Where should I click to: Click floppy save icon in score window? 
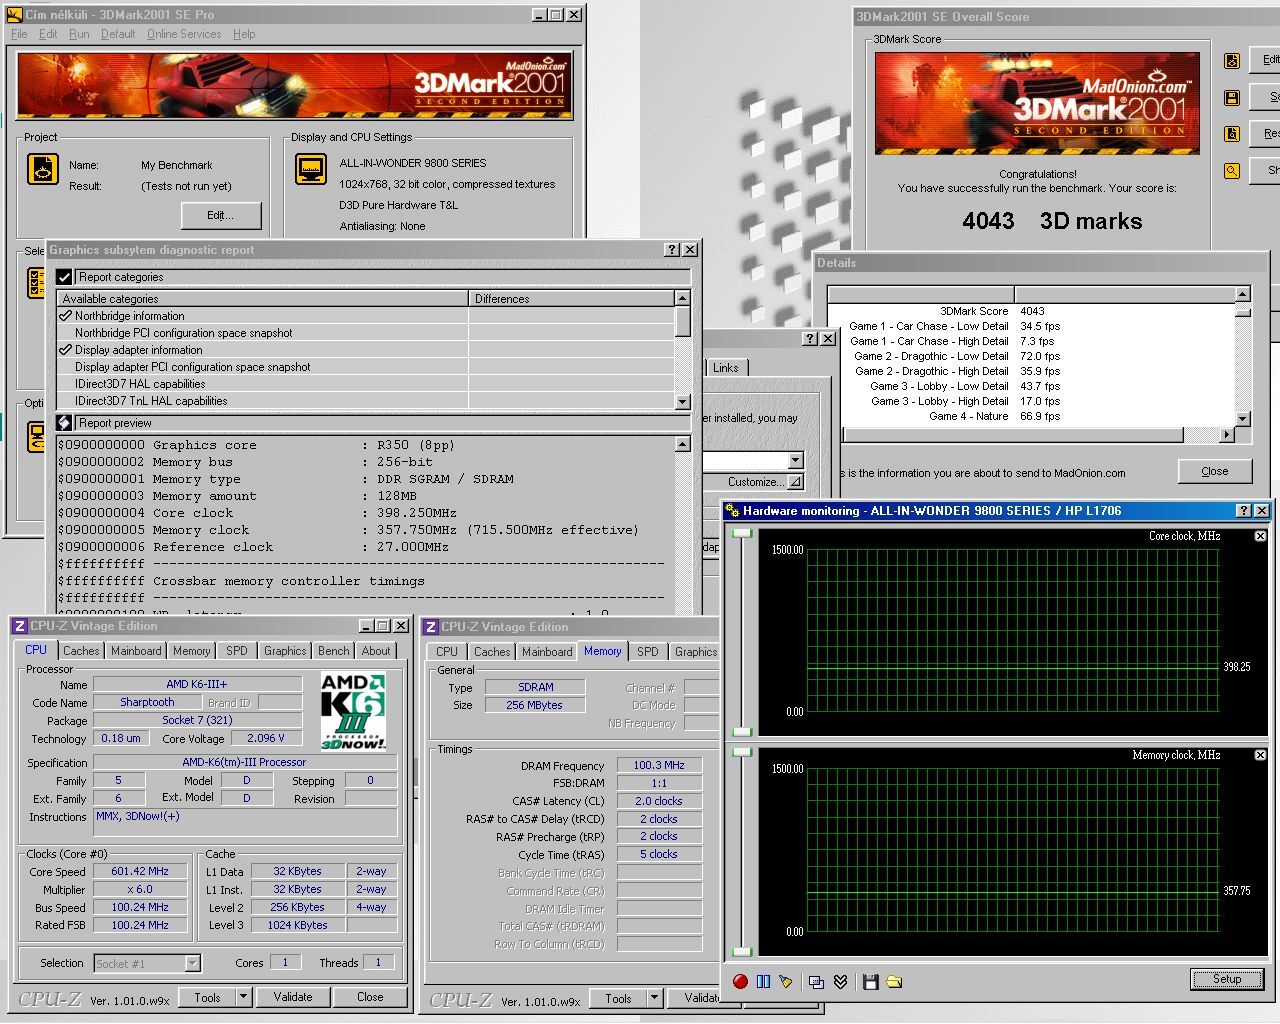(x=1232, y=98)
